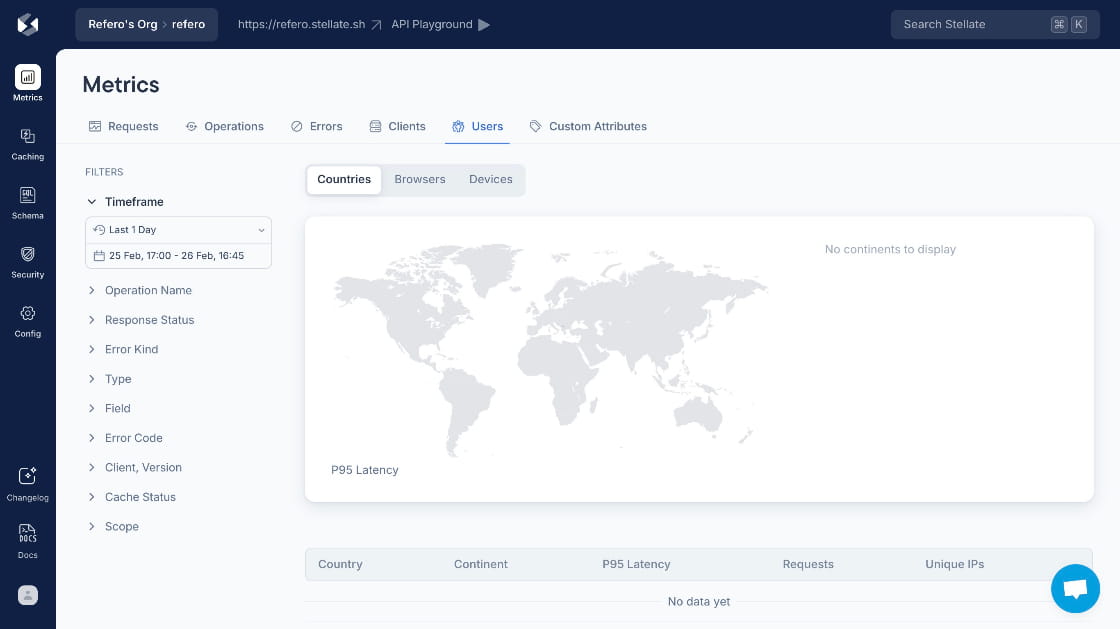Open the Schema section in sidebar

(28, 202)
